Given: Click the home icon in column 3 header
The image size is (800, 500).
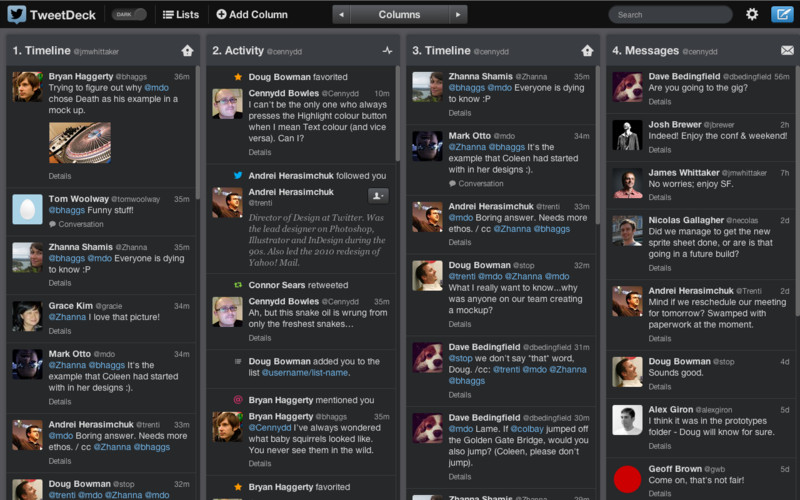Looking at the screenshot, I should point(587,51).
